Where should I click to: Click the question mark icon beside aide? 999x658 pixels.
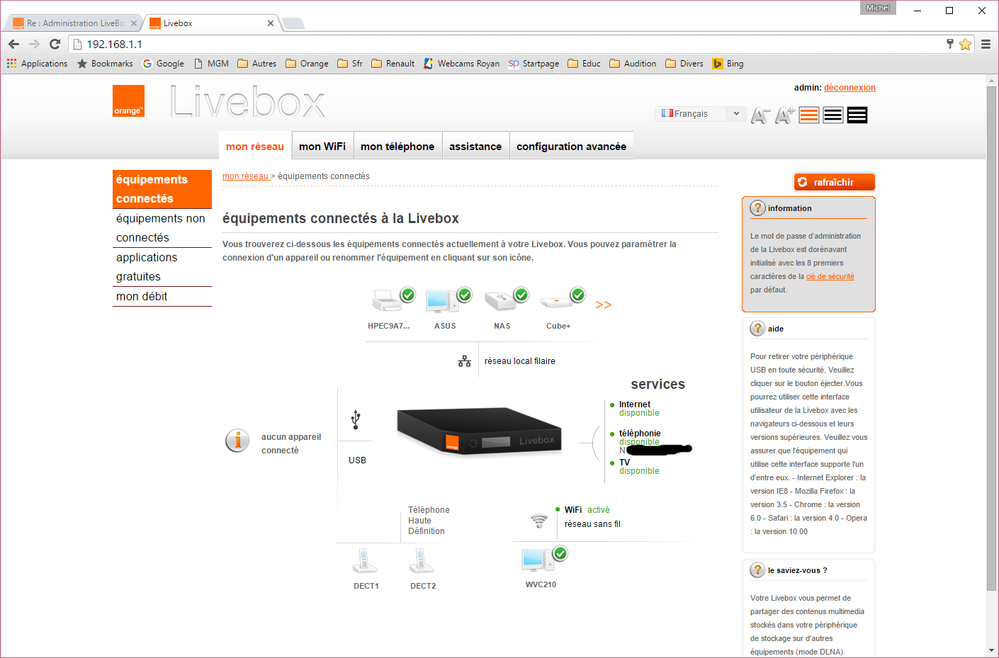pyautogui.click(x=758, y=329)
